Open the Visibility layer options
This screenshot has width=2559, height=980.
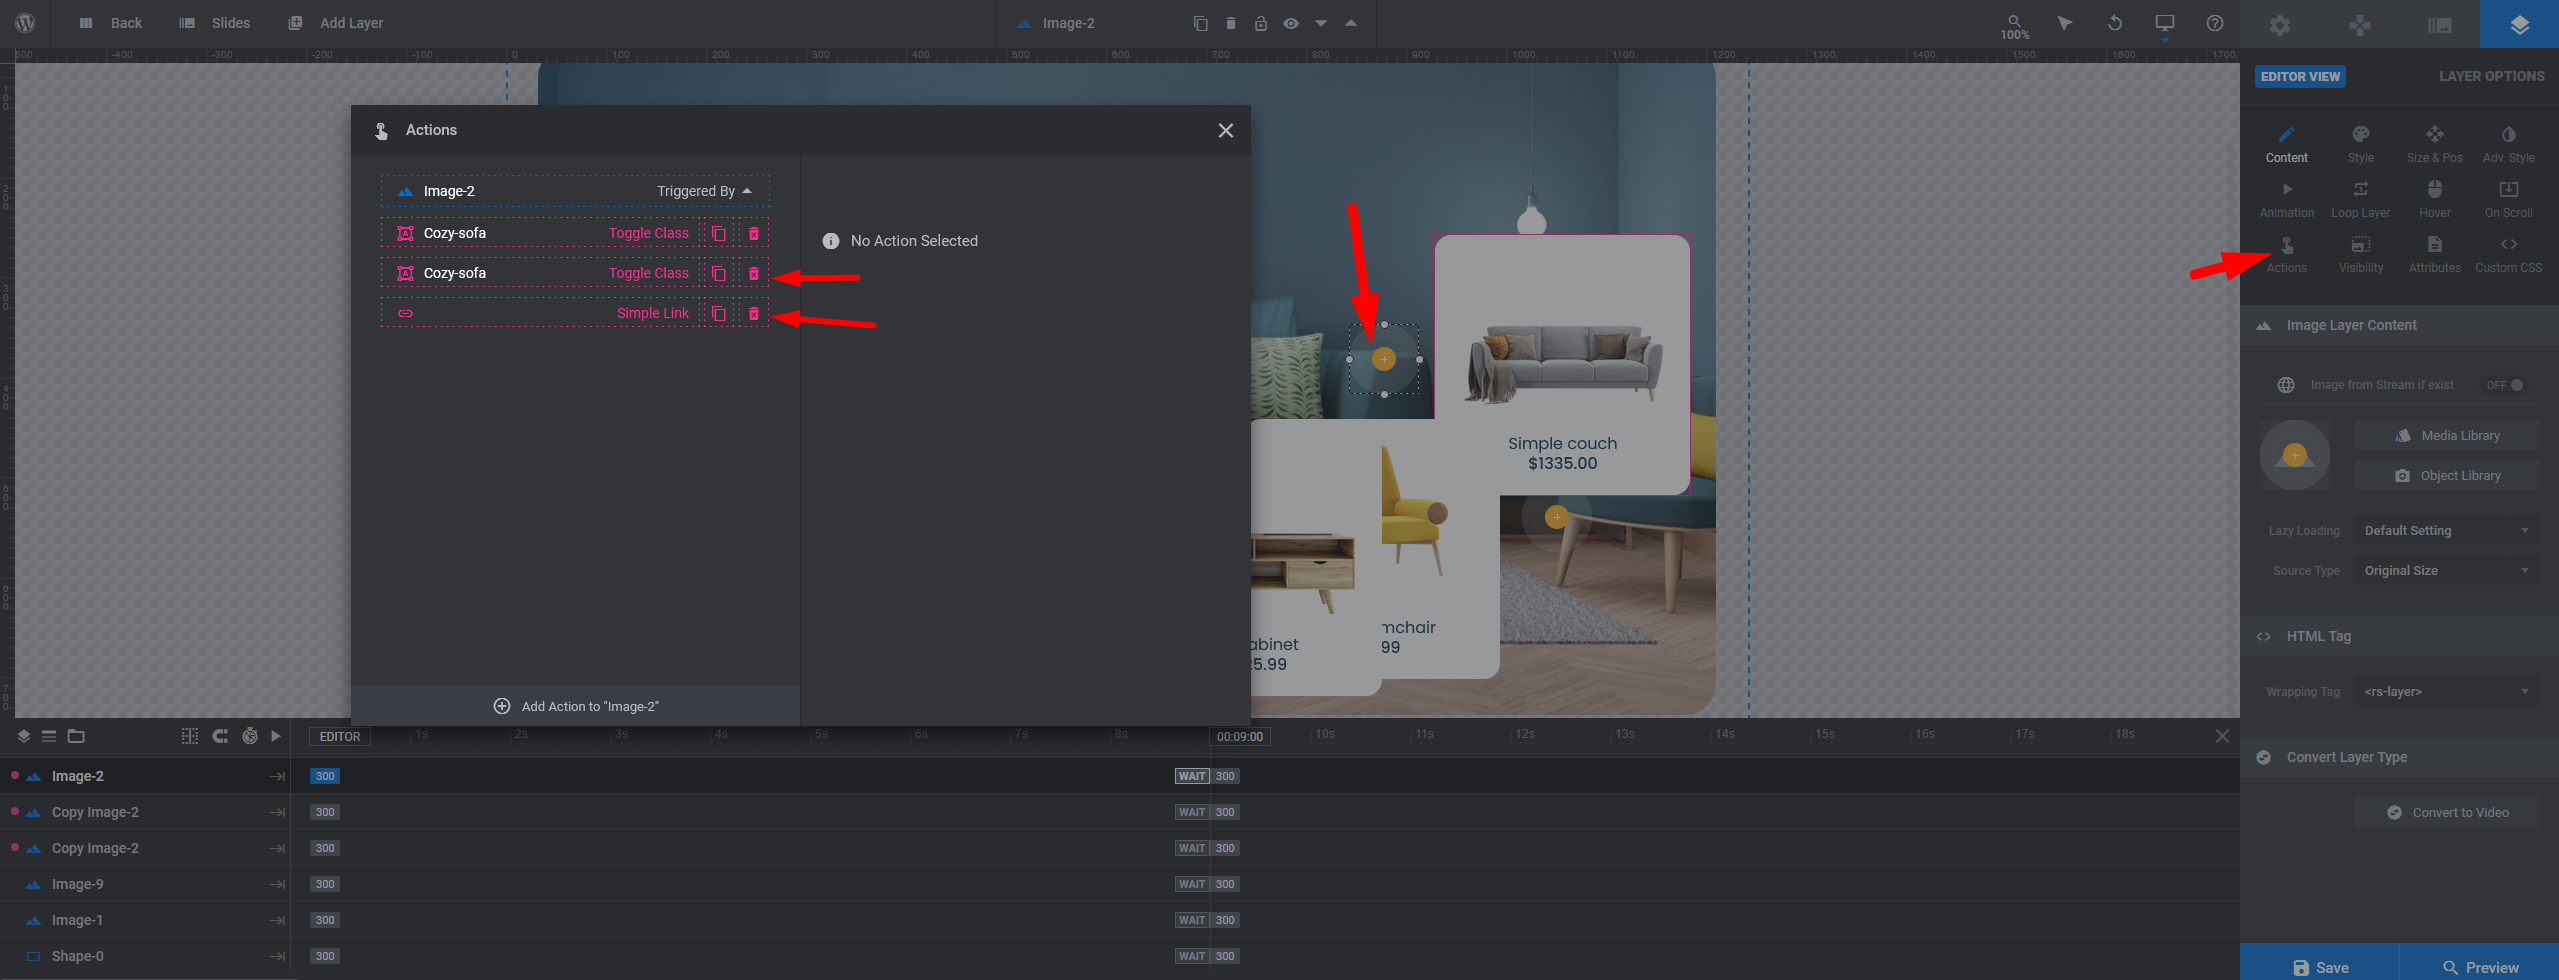pyautogui.click(x=2360, y=254)
